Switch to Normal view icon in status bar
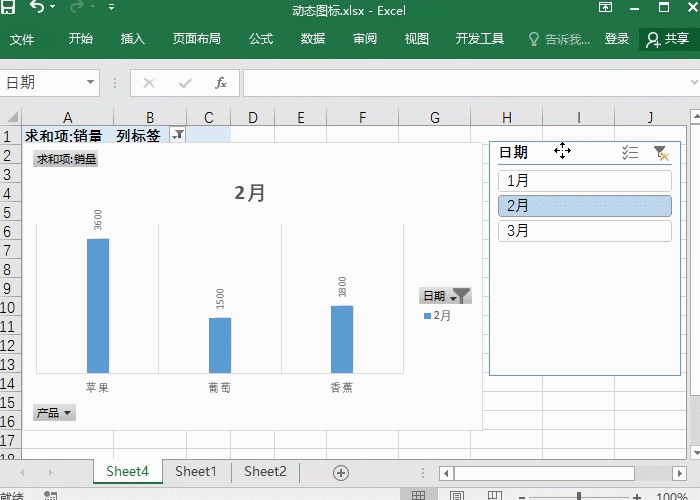This screenshot has height=500, width=700. [x=418, y=495]
